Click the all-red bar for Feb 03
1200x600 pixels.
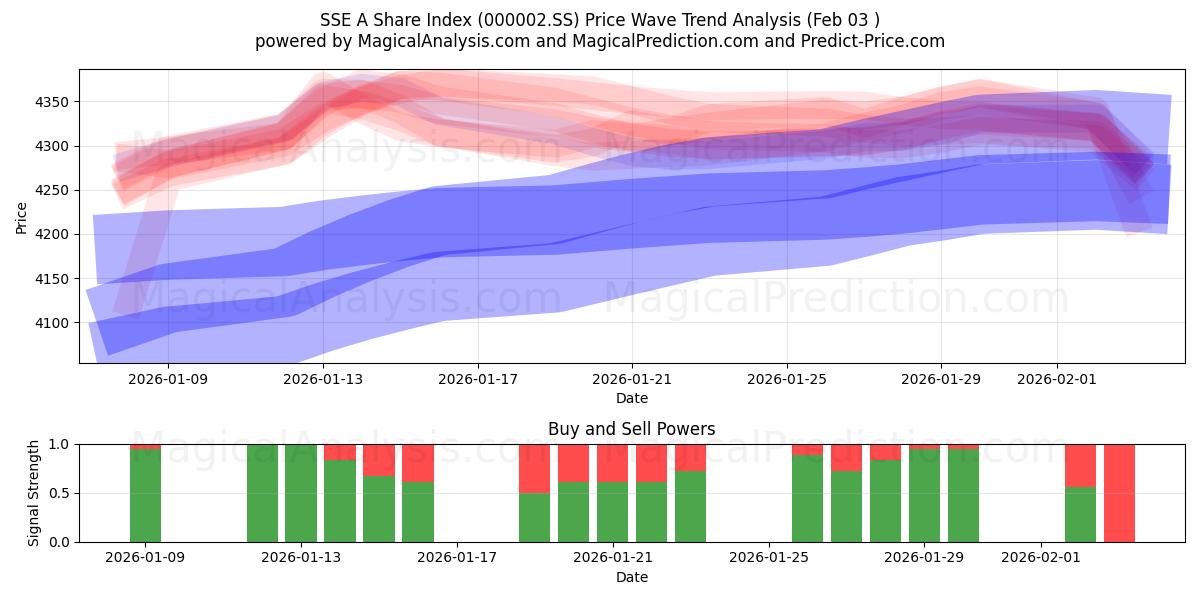[x=1119, y=493]
